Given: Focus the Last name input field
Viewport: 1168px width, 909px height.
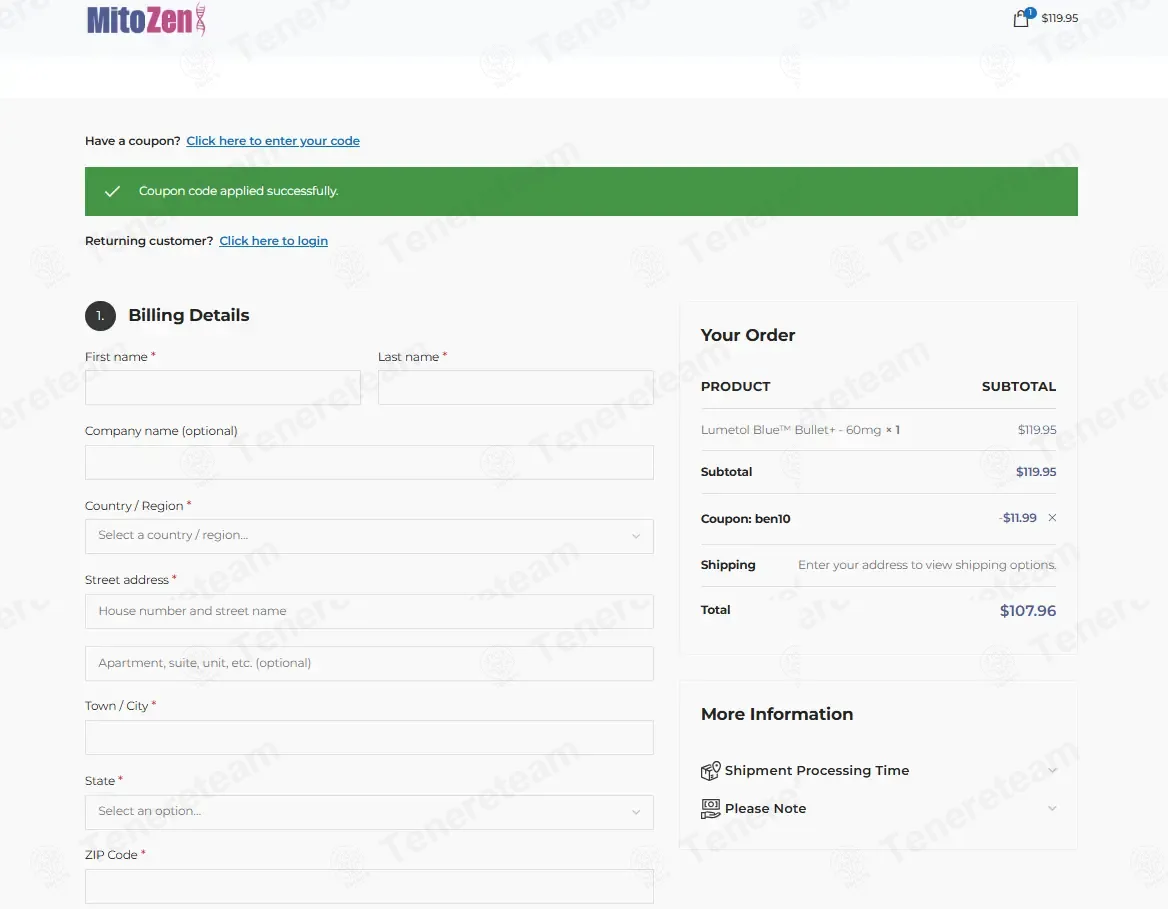Looking at the screenshot, I should click(x=515, y=387).
